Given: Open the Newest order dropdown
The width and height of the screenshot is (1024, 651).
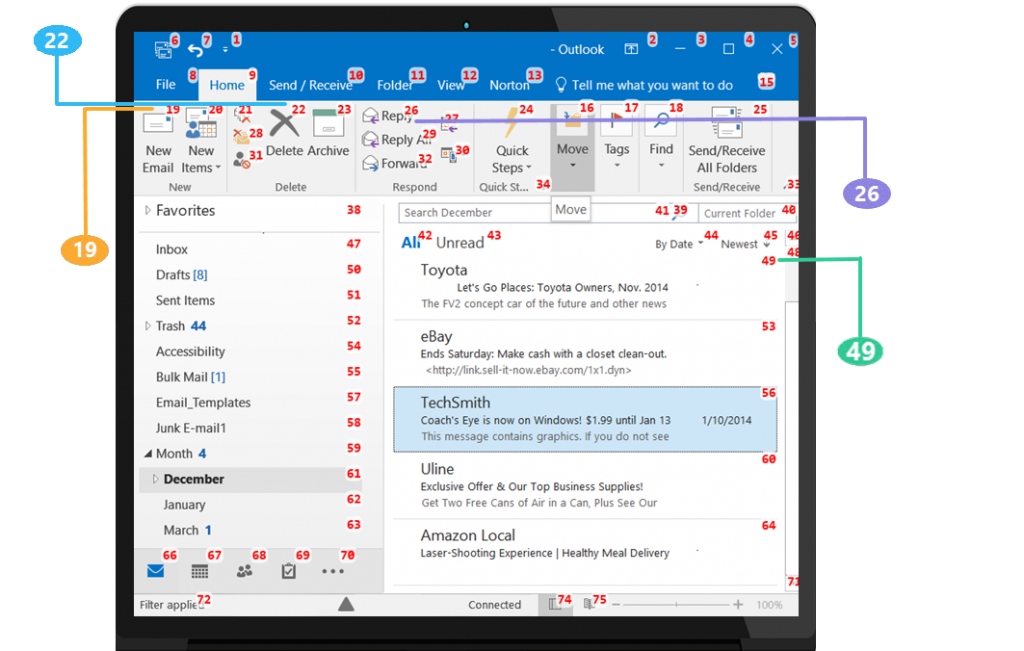Looking at the screenshot, I should click(x=745, y=245).
